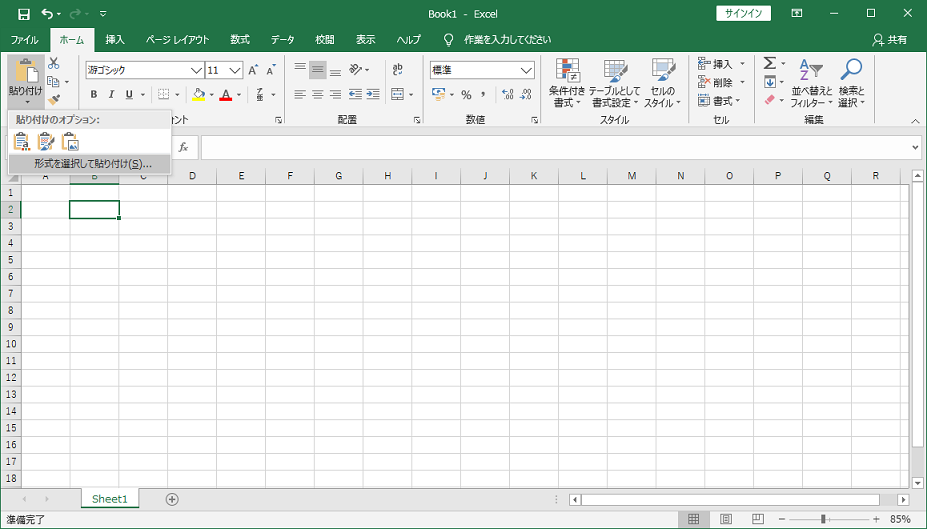
Task: Open the 挿入 ribbon tab
Action: 115,40
